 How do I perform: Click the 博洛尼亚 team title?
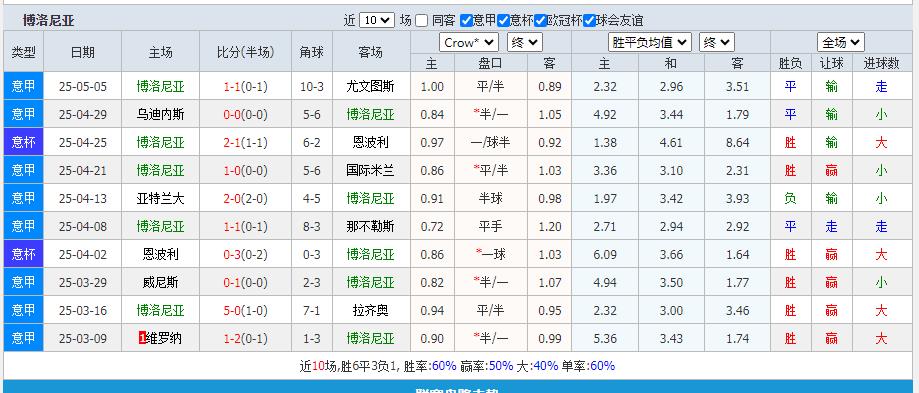point(49,21)
